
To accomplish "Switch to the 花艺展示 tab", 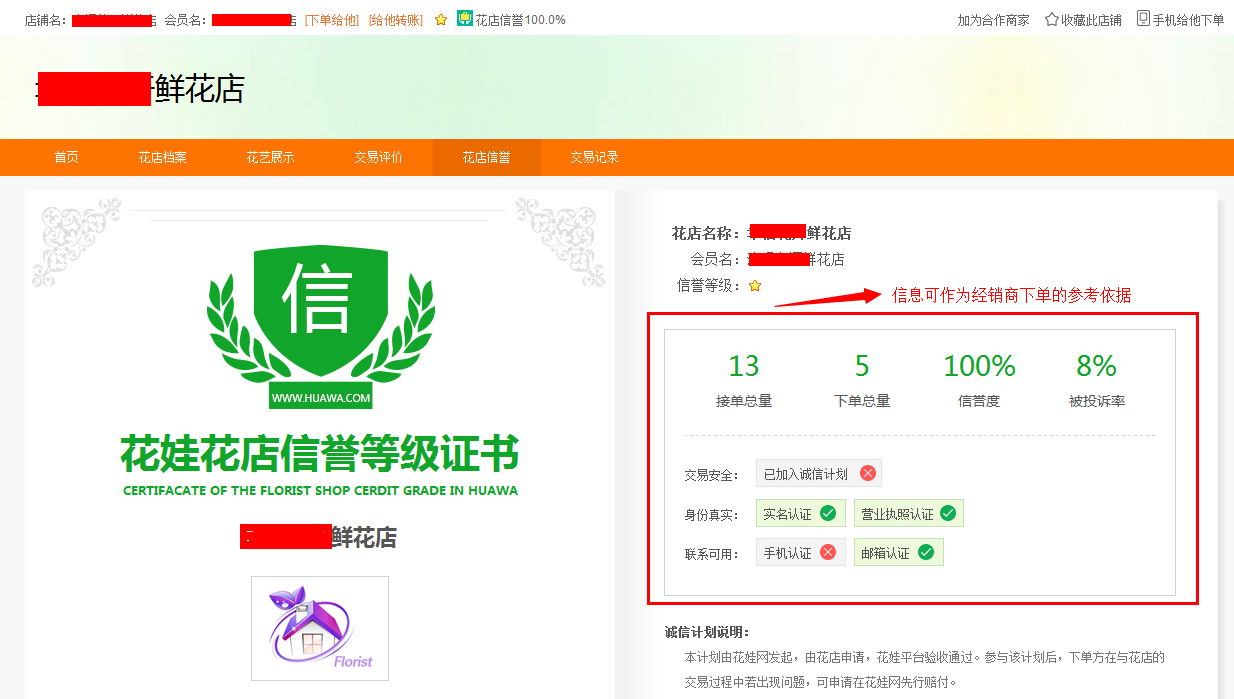I will 270,157.
